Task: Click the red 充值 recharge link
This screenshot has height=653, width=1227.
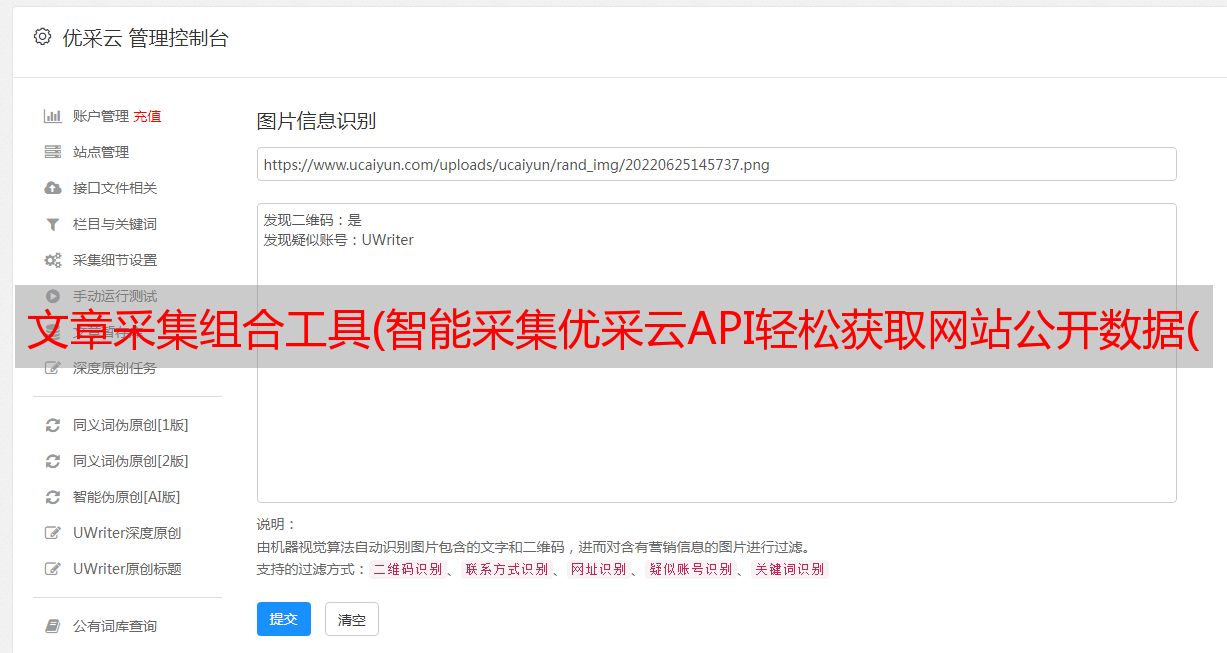Action: coord(147,116)
